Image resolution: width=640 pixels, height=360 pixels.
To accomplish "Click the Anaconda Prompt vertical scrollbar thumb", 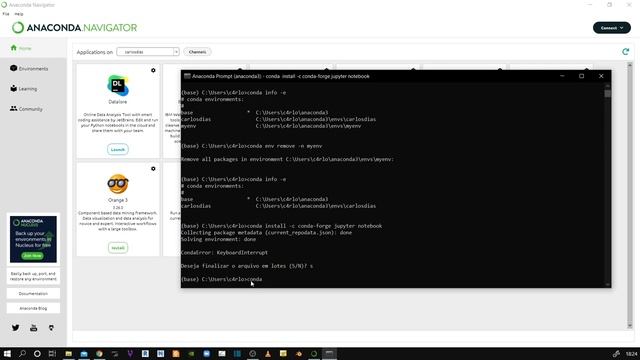I will [x=608, y=93].
